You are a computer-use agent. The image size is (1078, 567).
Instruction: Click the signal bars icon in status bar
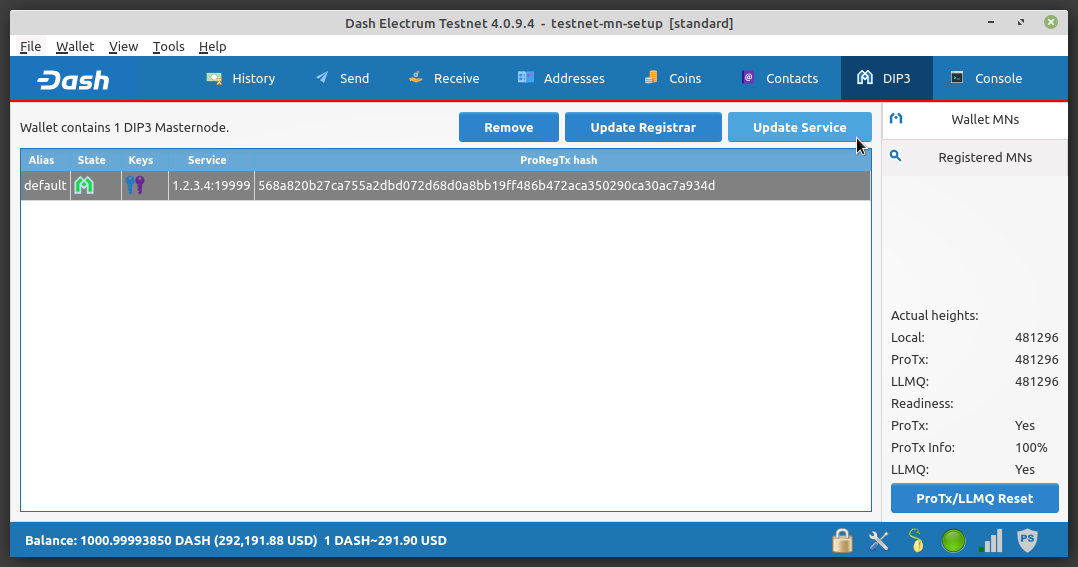point(991,541)
